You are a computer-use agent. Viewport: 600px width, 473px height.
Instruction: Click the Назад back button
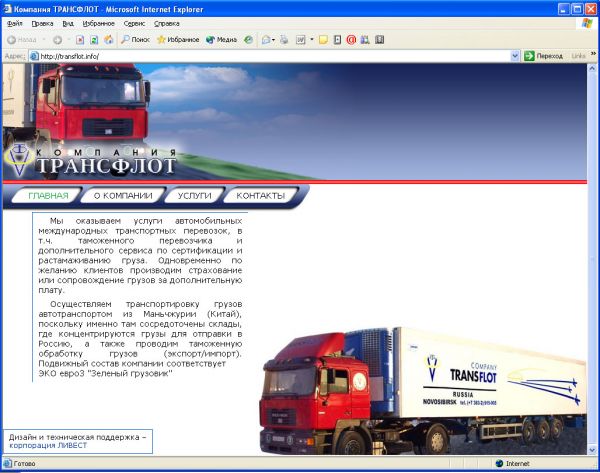(x=22, y=40)
